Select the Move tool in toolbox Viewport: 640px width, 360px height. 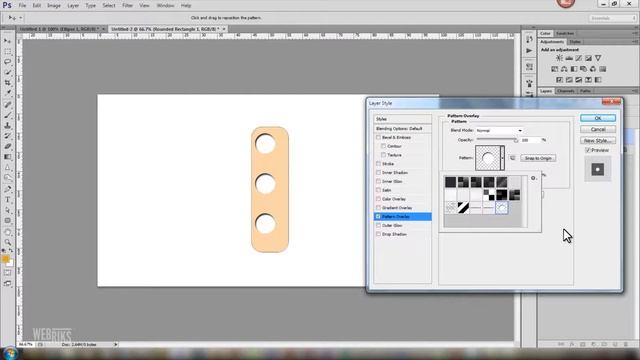click(x=7, y=41)
